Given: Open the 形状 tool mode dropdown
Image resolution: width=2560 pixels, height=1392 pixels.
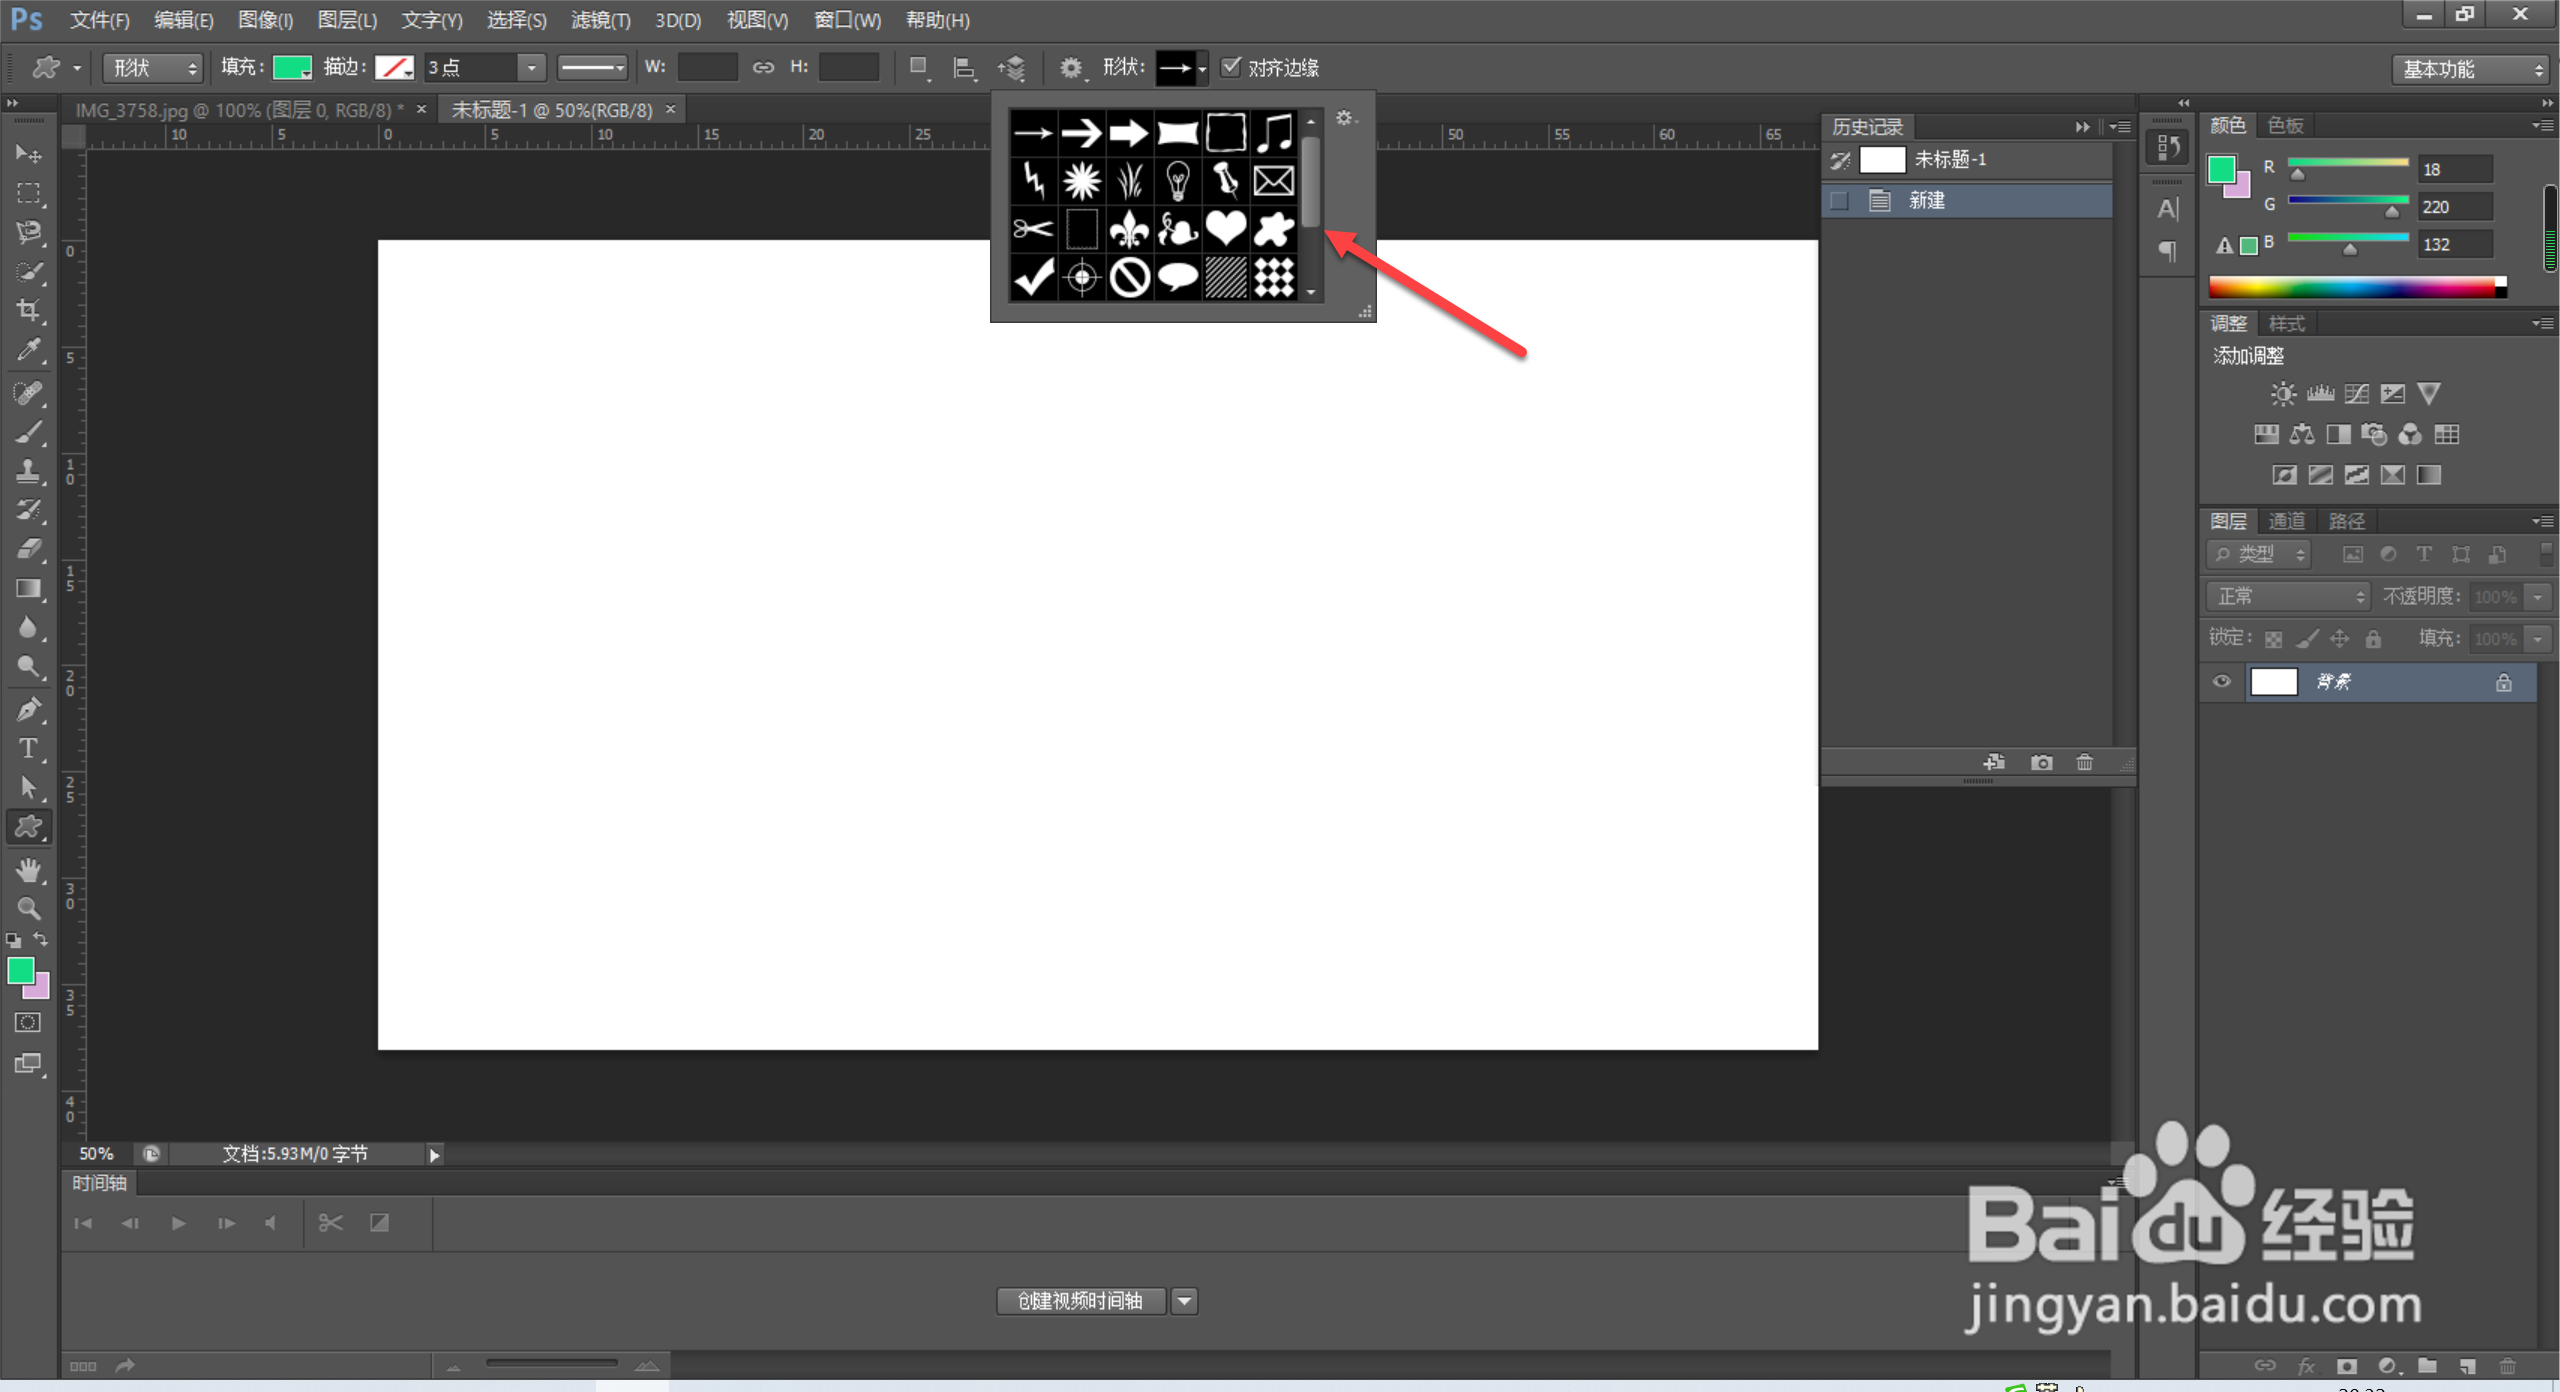Looking at the screenshot, I should click(x=153, y=67).
